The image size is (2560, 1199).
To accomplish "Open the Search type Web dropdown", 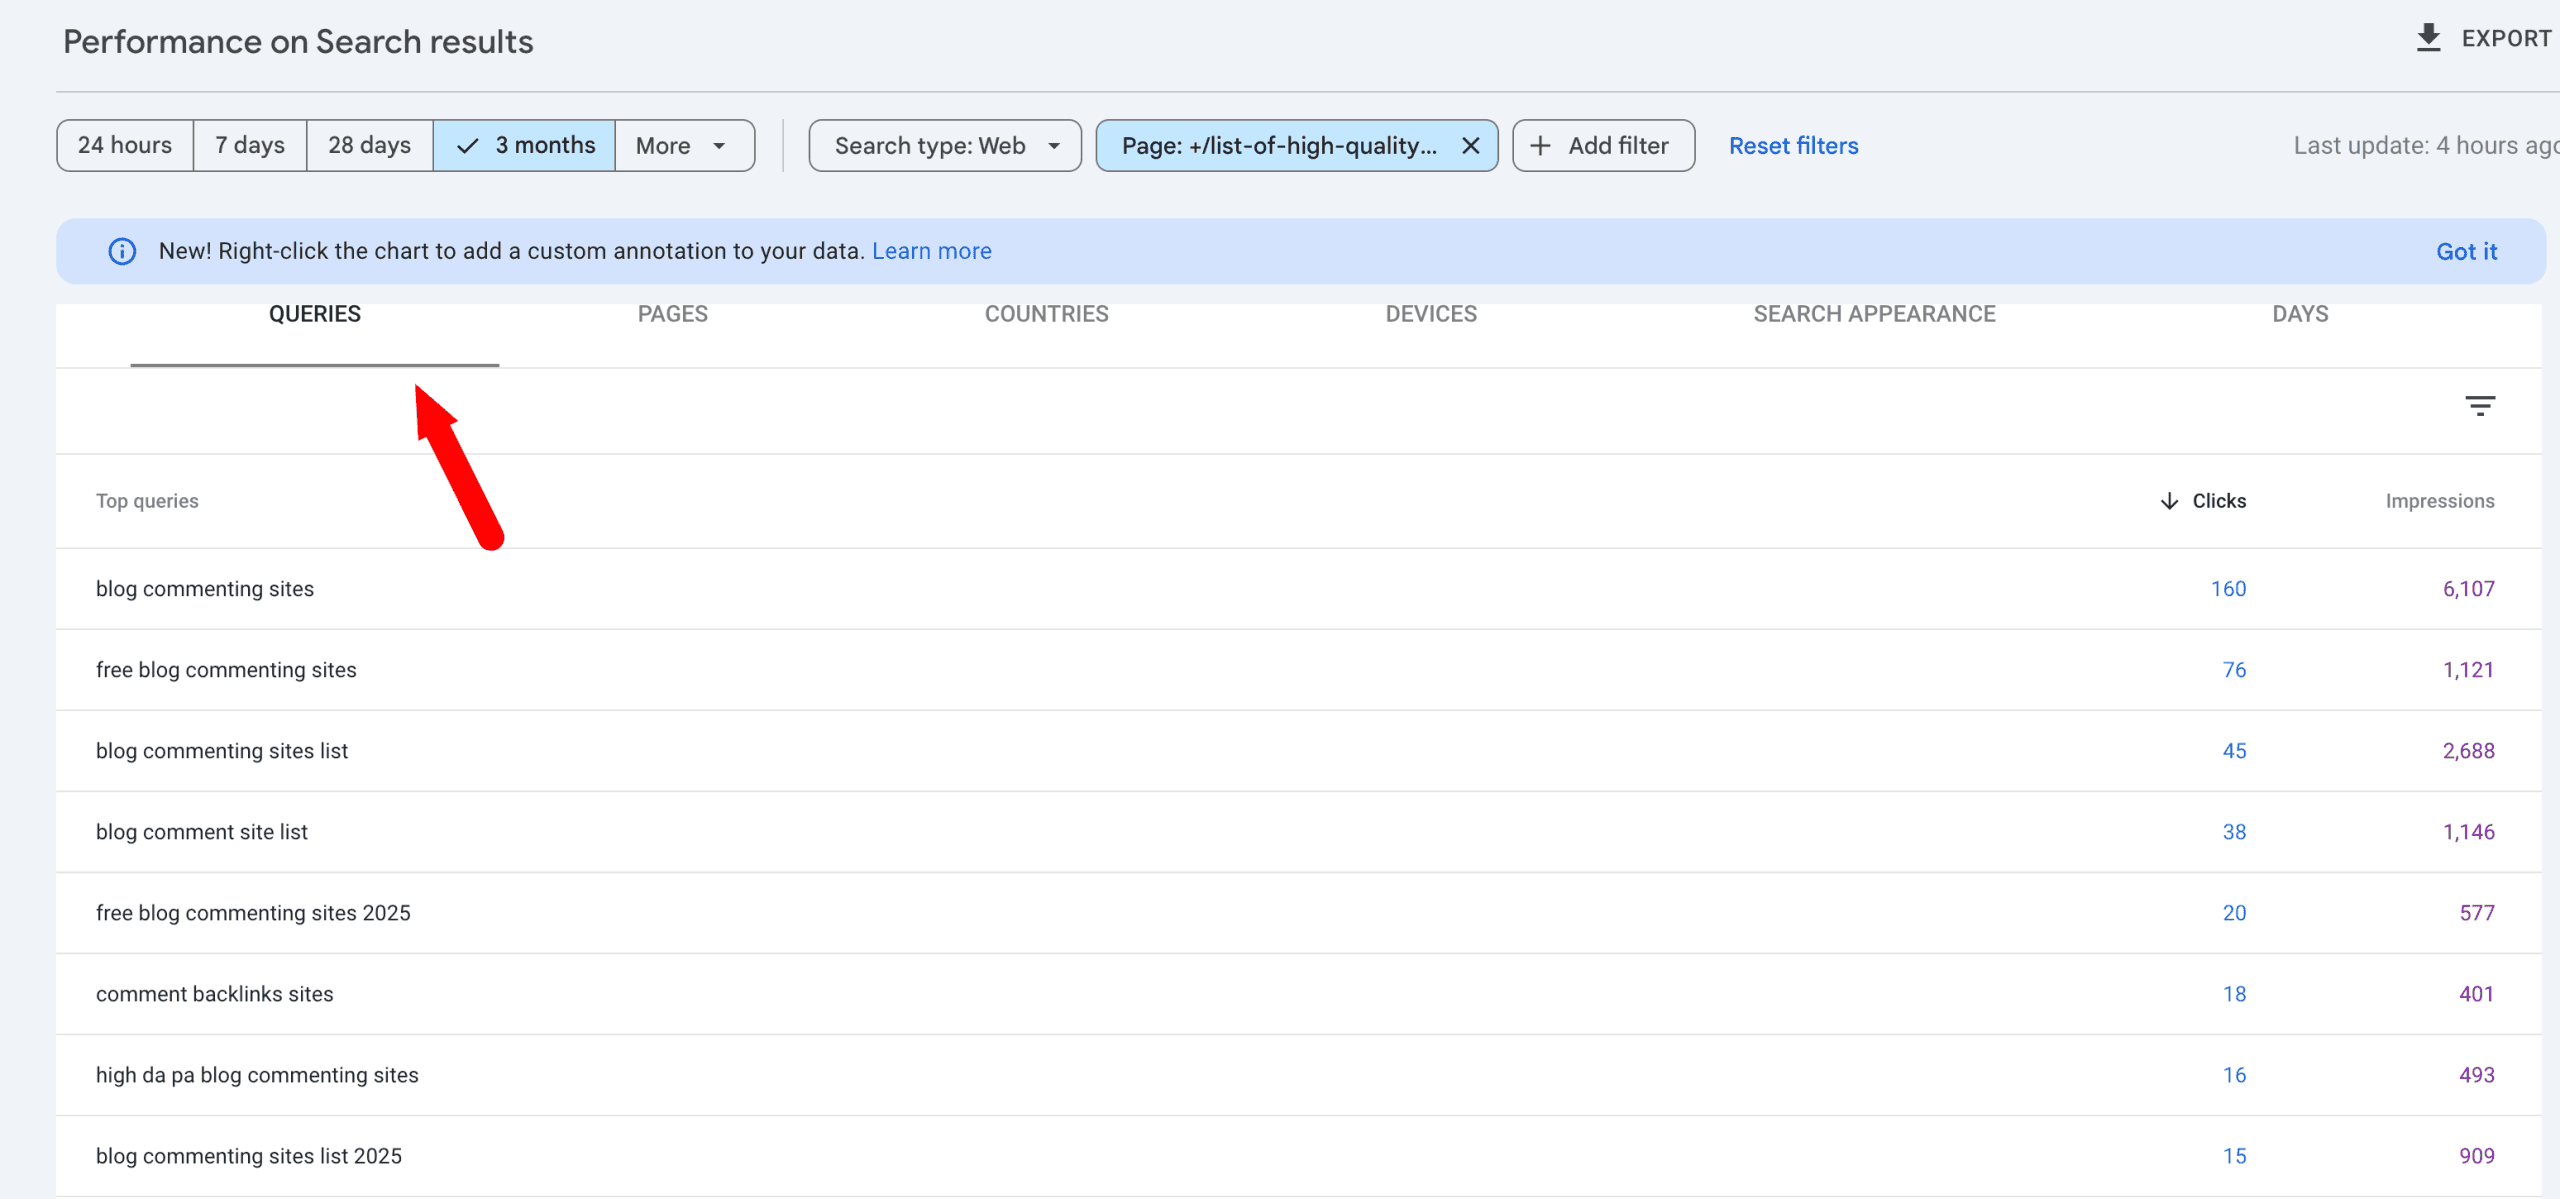I will point(943,144).
